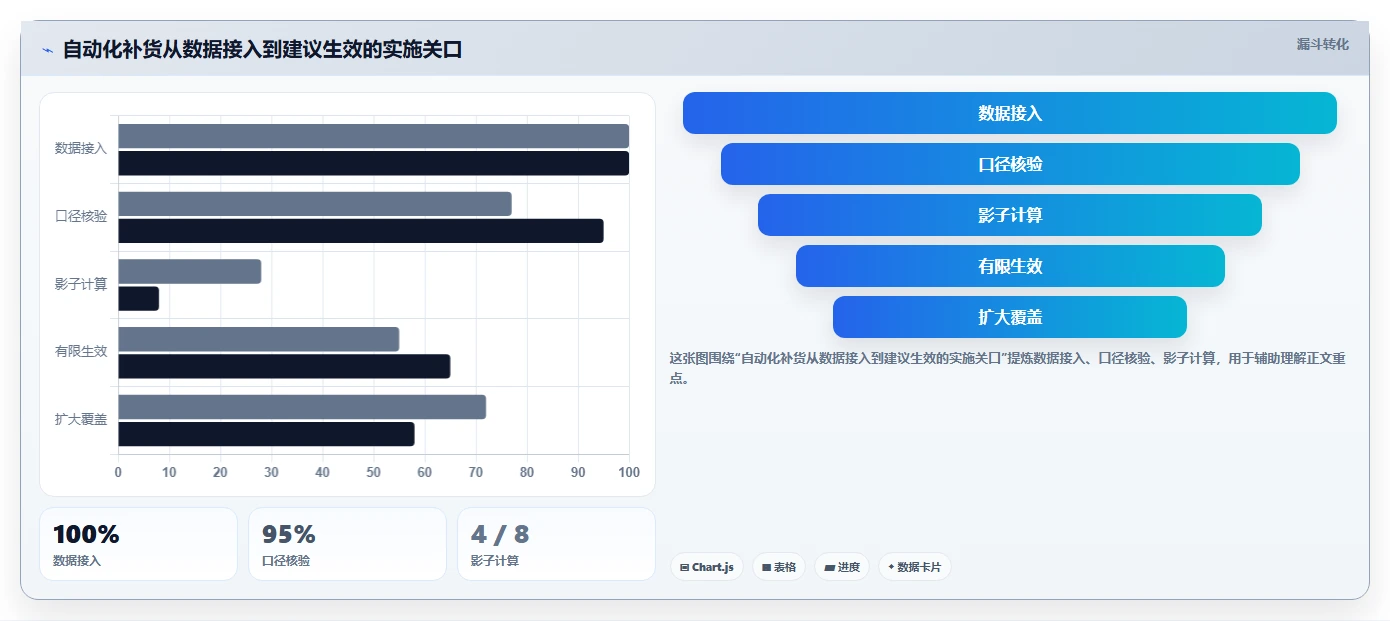Click the 口径核验 y-axis label

coord(81,216)
